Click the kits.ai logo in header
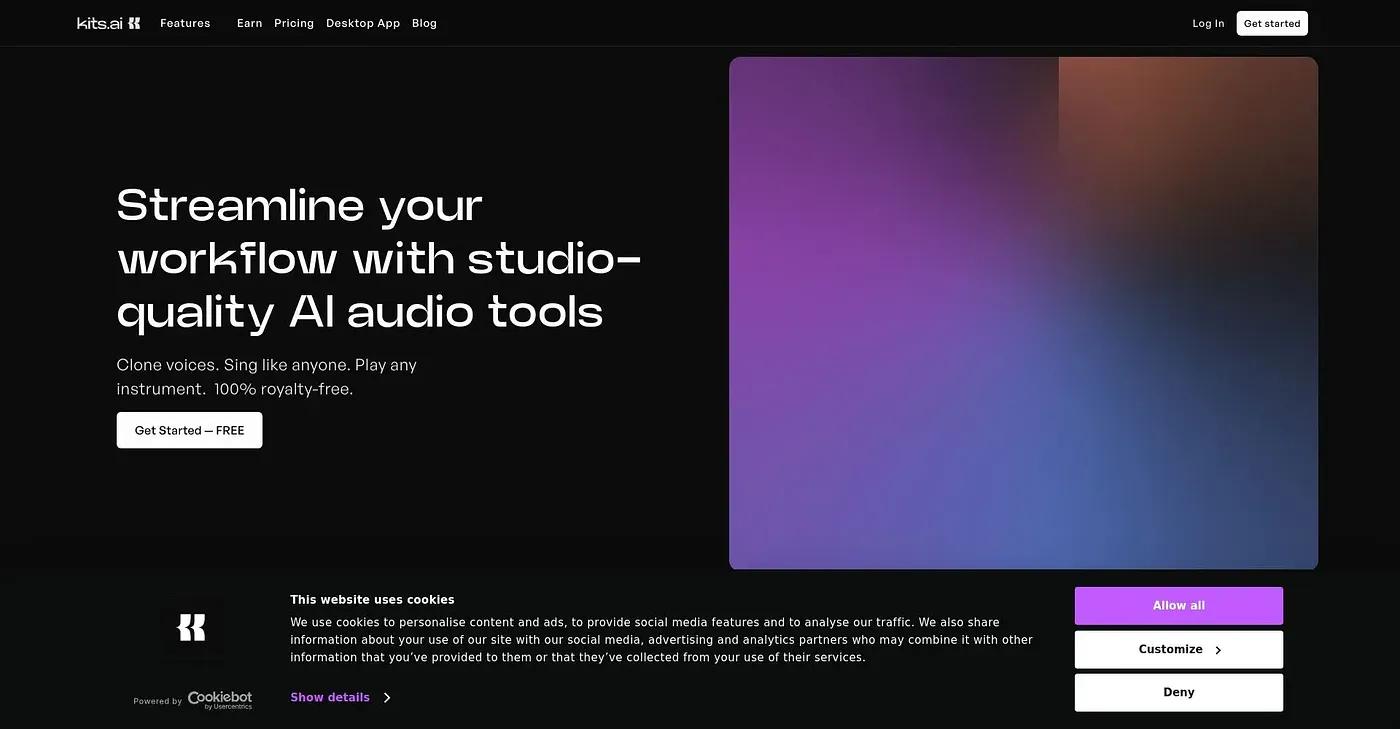Image resolution: width=1400 pixels, height=729 pixels. 109,23
